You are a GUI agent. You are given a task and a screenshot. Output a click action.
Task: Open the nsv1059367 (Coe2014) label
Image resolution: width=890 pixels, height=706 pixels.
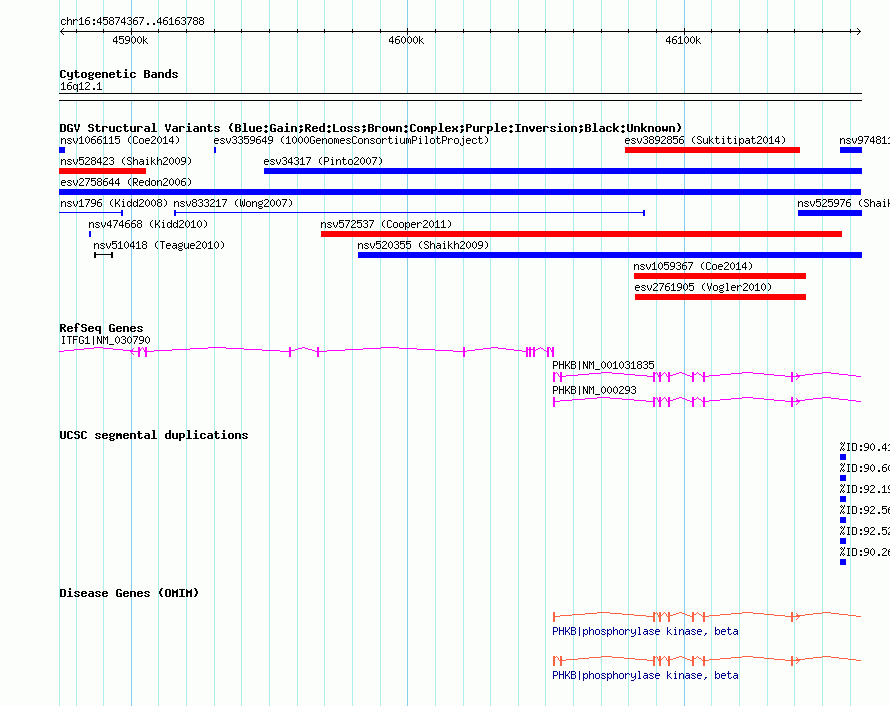click(x=693, y=266)
